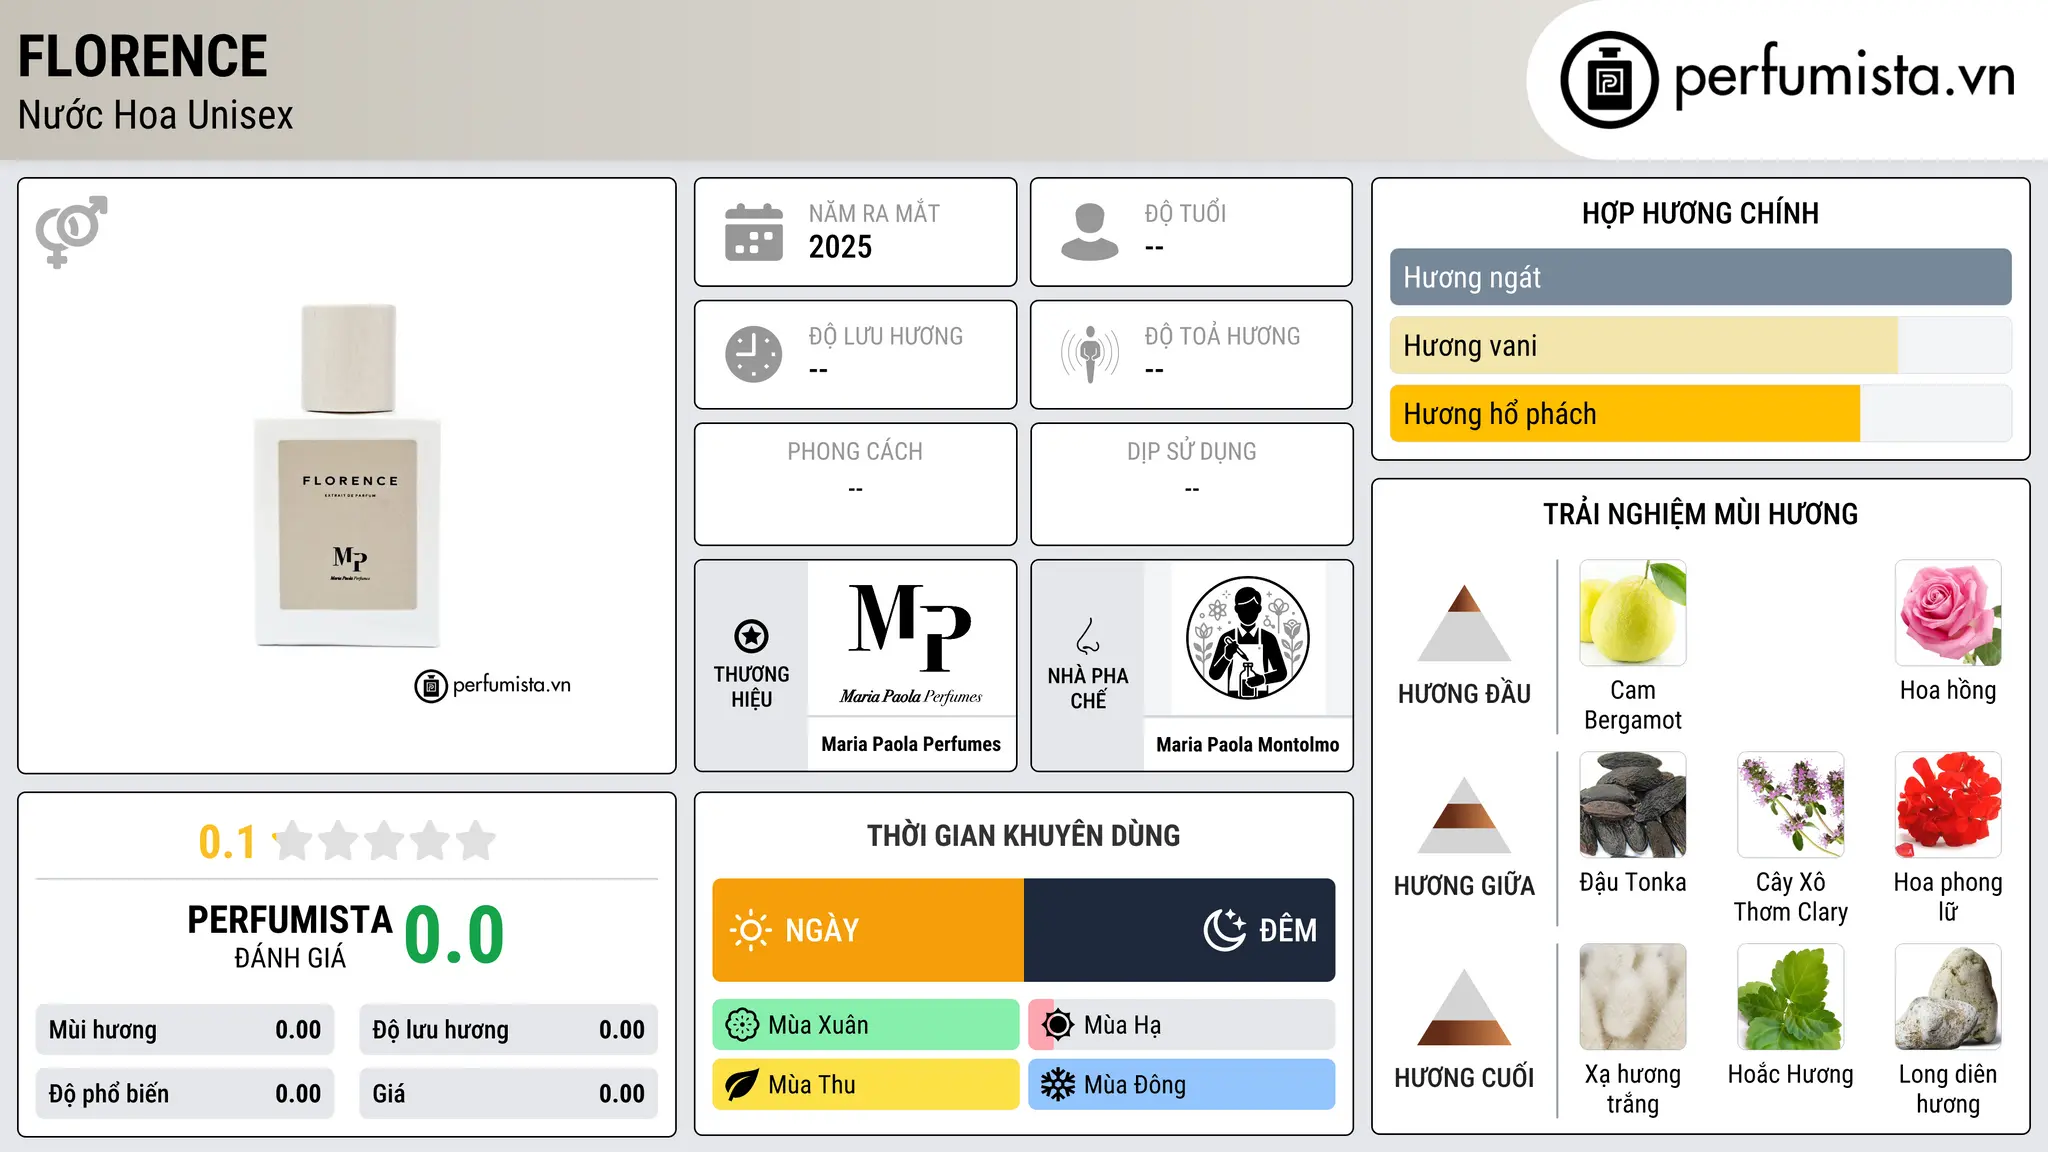Select the Xạ hương trắng note image
The image size is (2048, 1152).
1633,997
